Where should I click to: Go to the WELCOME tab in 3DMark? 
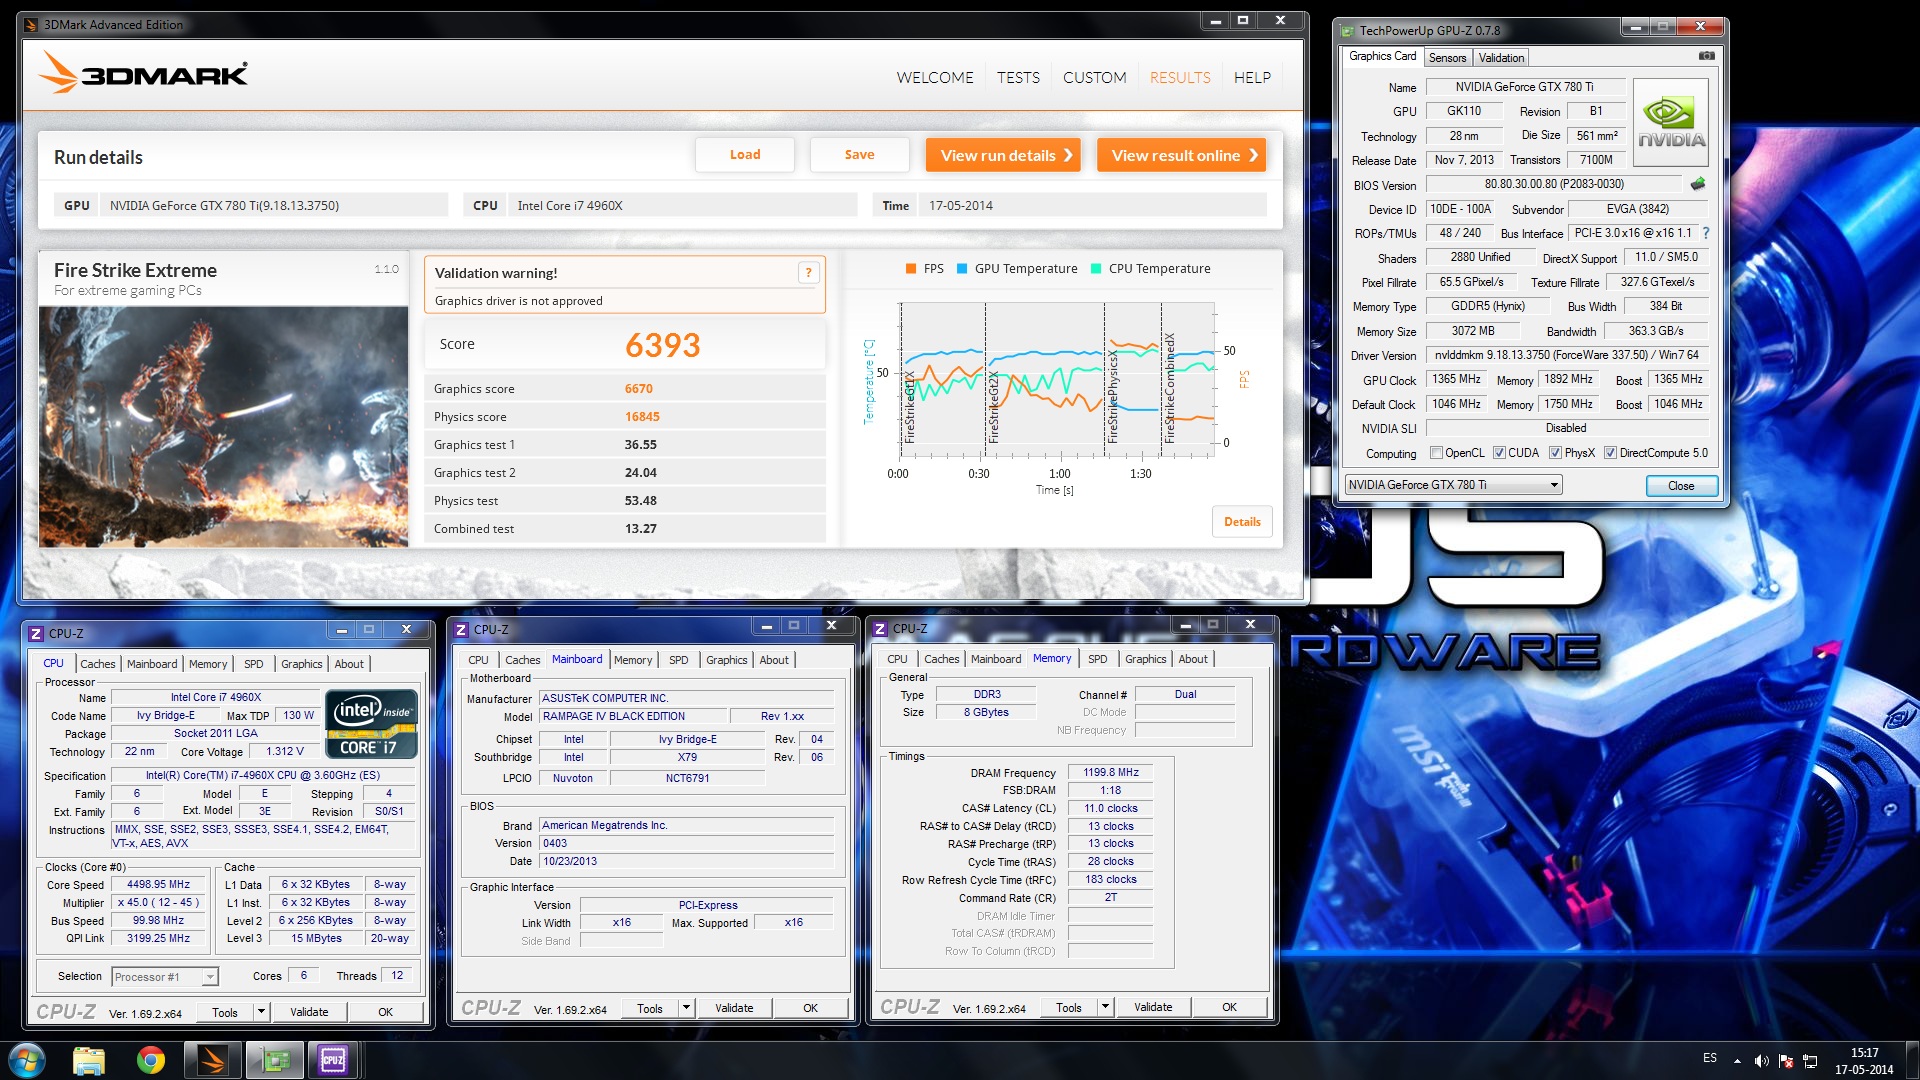click(935, 77)
